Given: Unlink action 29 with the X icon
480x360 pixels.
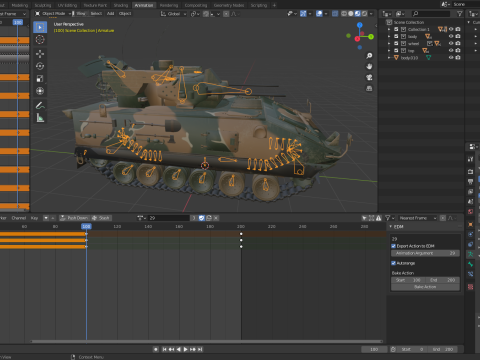Looking at the screenshot, I should click(216, 218).
